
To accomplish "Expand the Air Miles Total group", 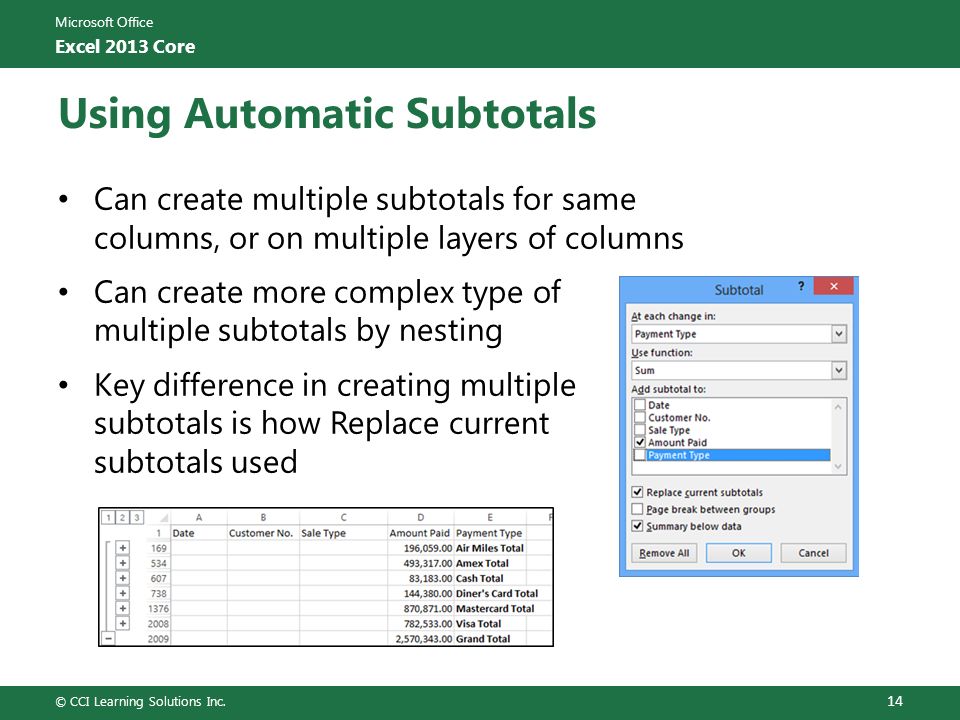I will pyautogui.click(x=122, y=548).
